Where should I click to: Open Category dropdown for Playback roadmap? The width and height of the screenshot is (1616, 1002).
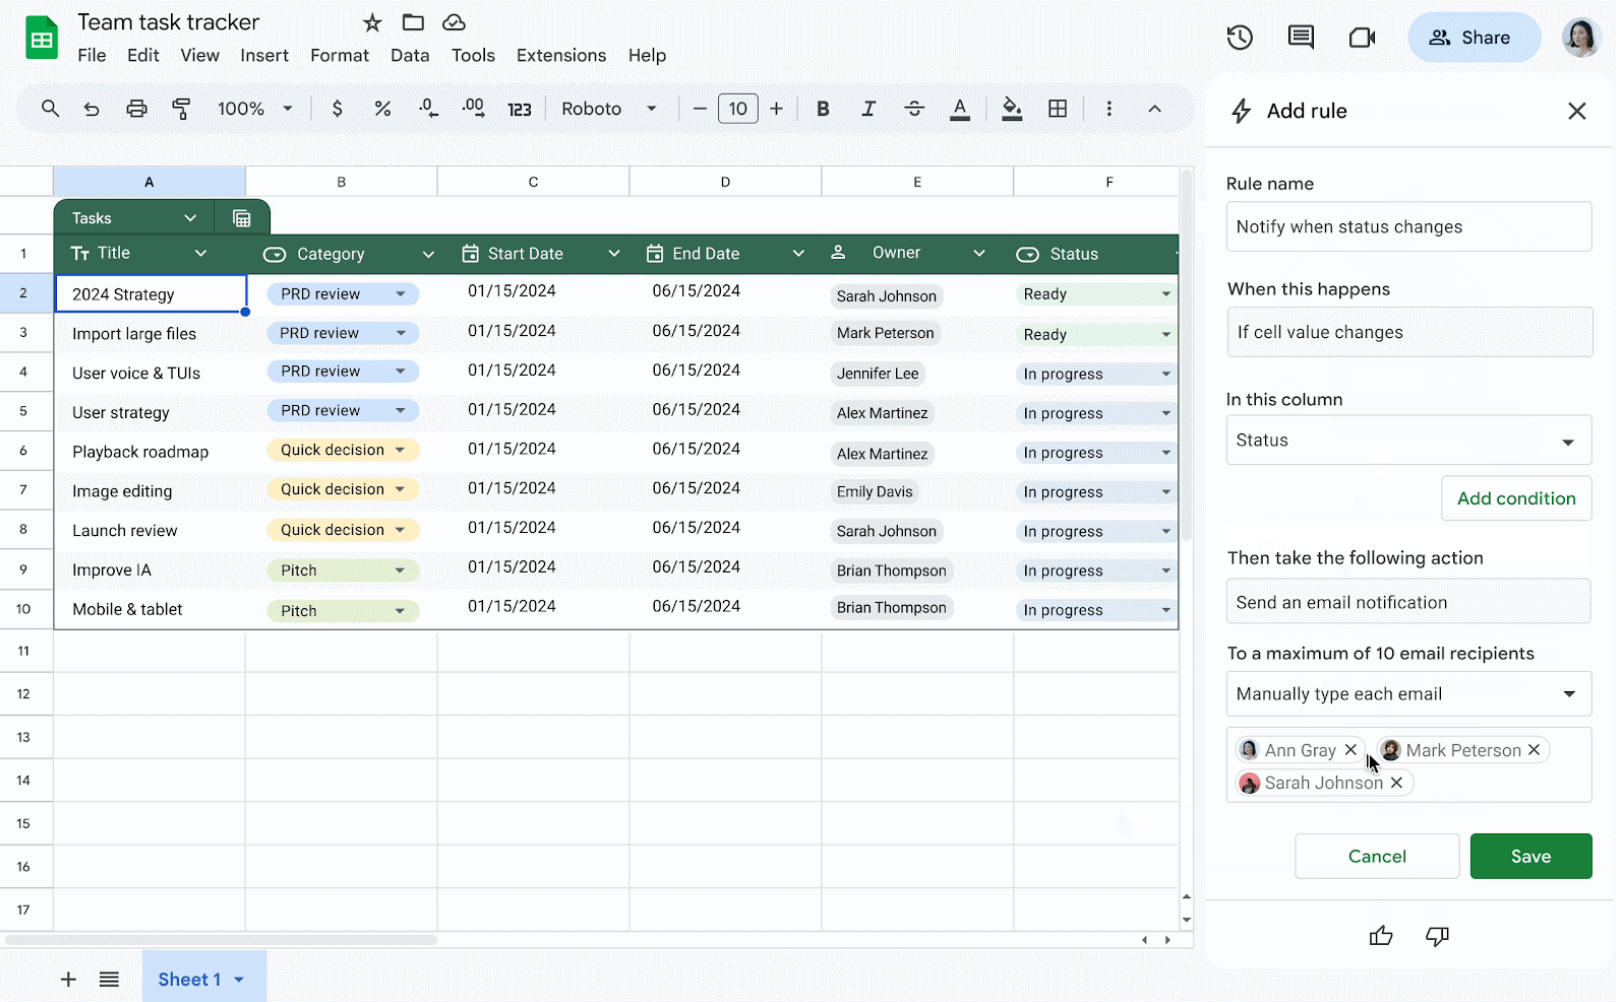[x=400, y=450]
